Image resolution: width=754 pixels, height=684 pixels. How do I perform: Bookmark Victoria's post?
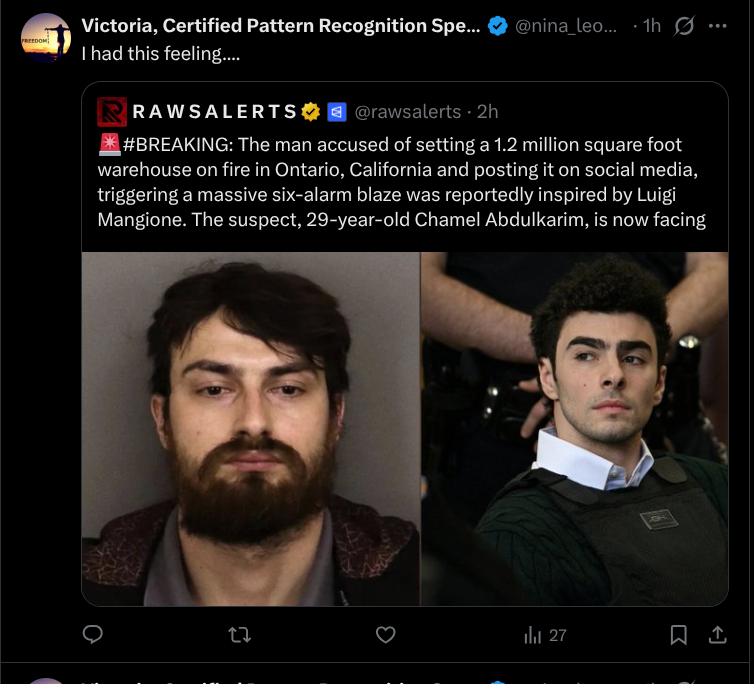pos(678,634)
